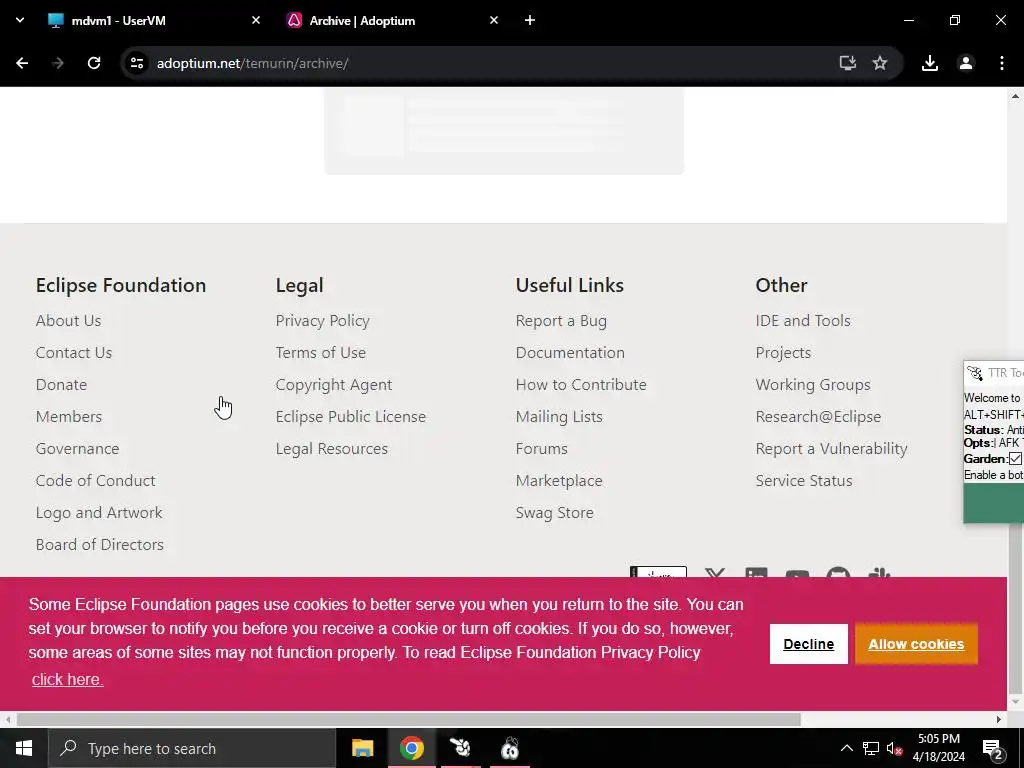Open the Working Groups link

[813, 385]
